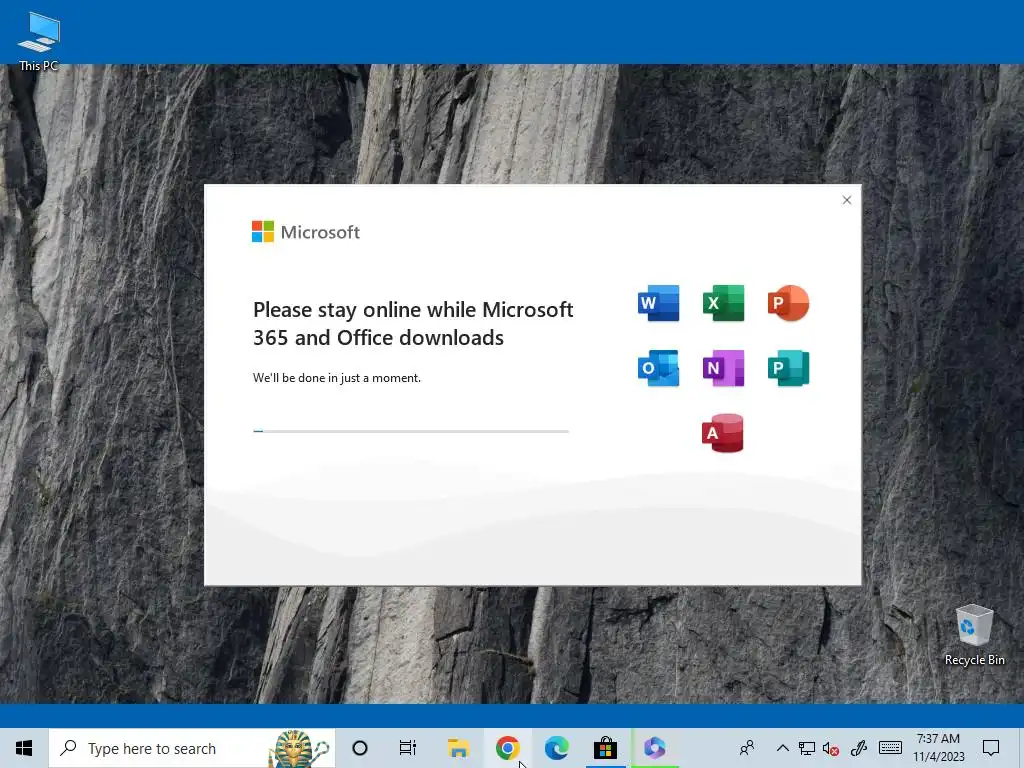Click the OneNote app icon
The image size is (1024, 768).
(724, 368)
